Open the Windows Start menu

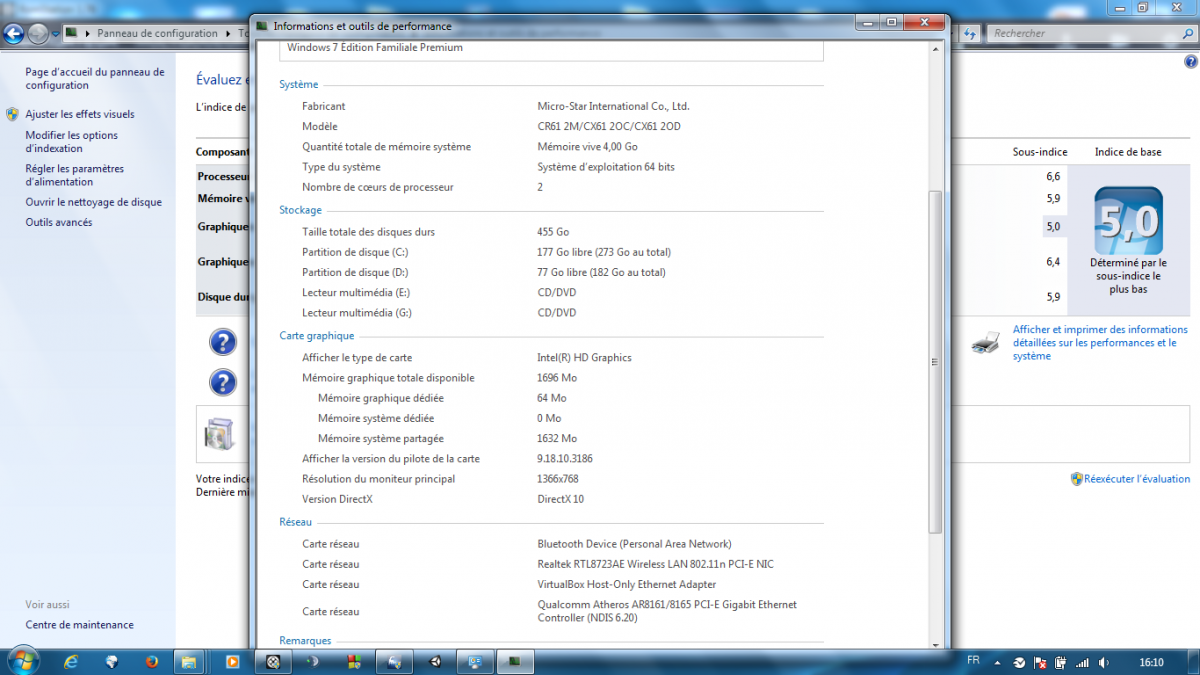pyautogui.click(x=22, y=661)
